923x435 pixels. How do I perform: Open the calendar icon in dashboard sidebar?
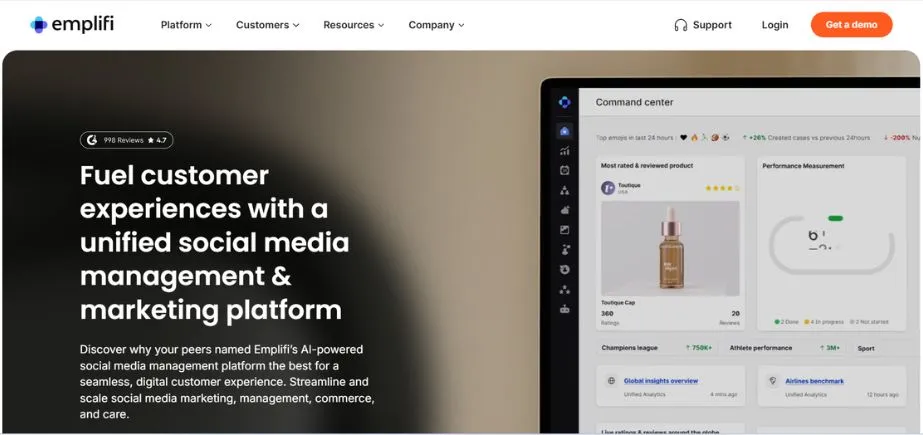pyautogui.click(x=565, y=170)
